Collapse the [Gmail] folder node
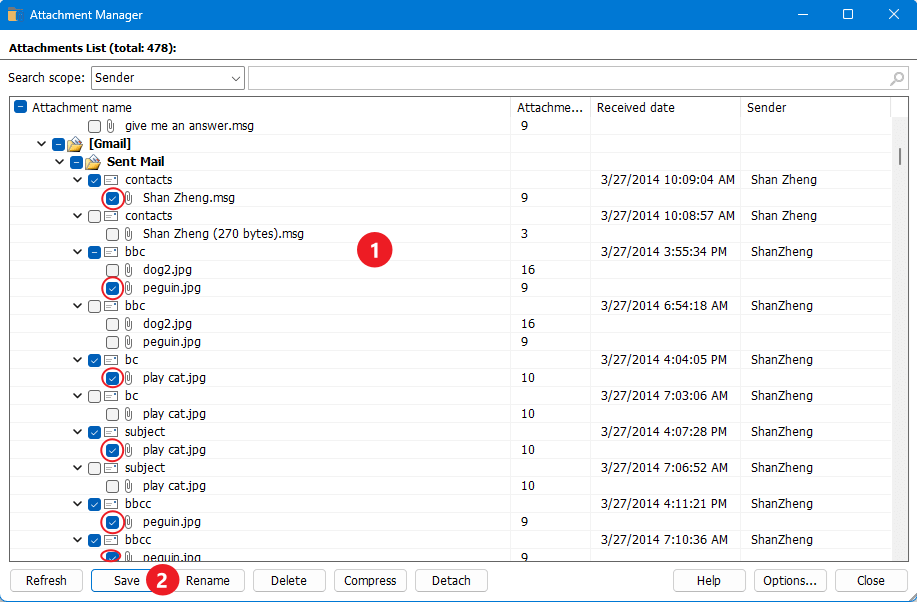 (41, 143)
